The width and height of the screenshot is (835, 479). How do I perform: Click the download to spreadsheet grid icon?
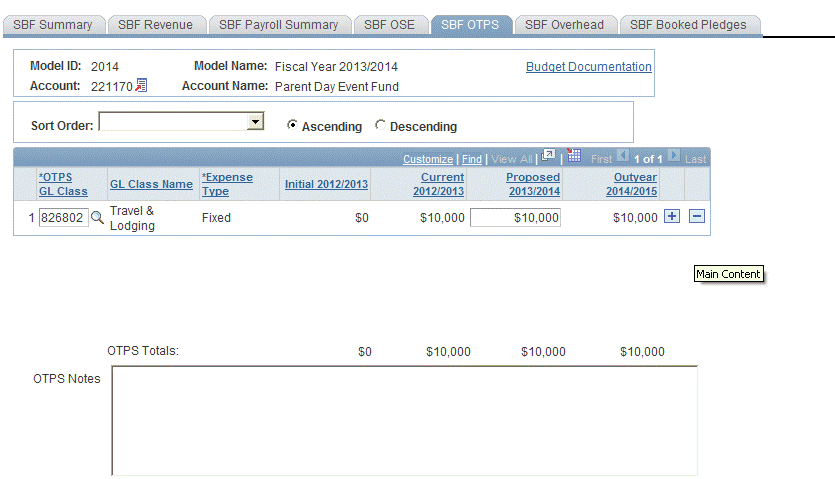[574, 156]
